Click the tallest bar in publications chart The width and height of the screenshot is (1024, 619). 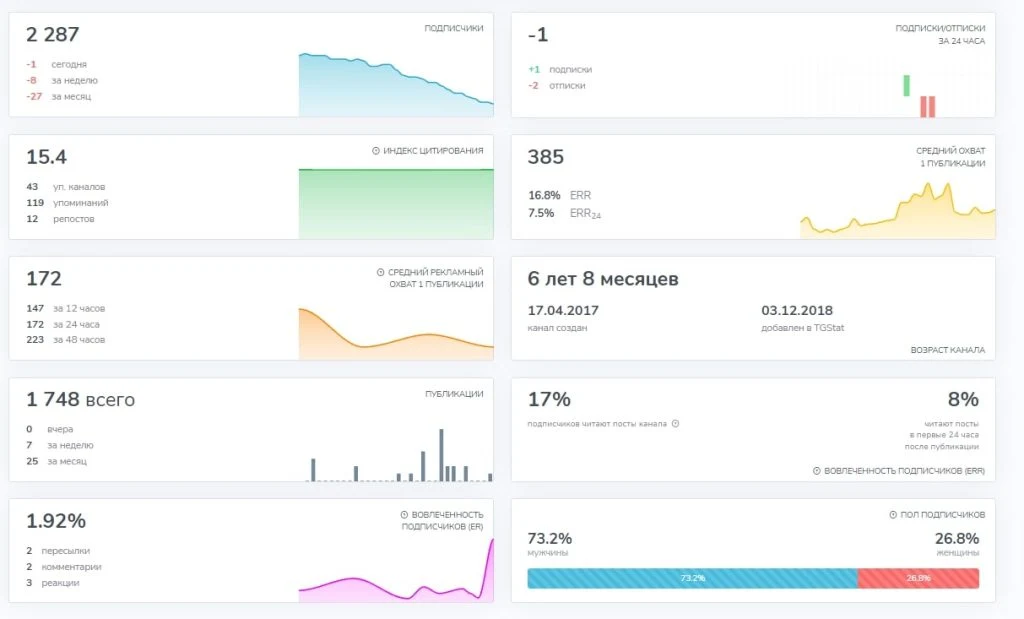441,455
